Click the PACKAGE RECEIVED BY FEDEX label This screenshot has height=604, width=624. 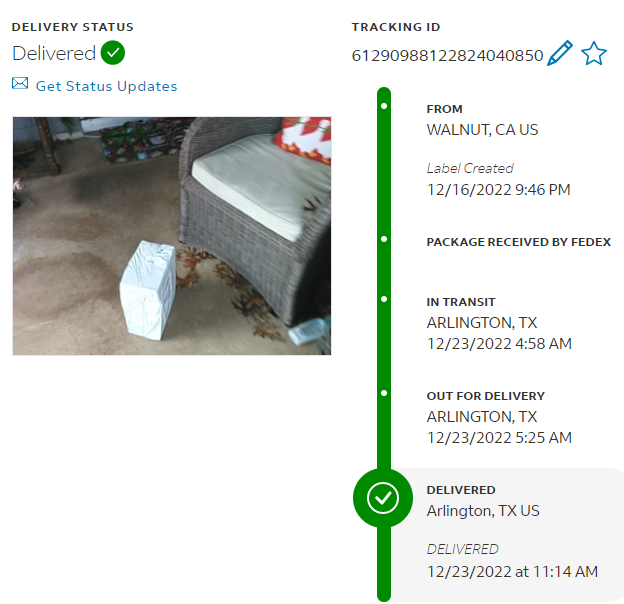[519, 242]
